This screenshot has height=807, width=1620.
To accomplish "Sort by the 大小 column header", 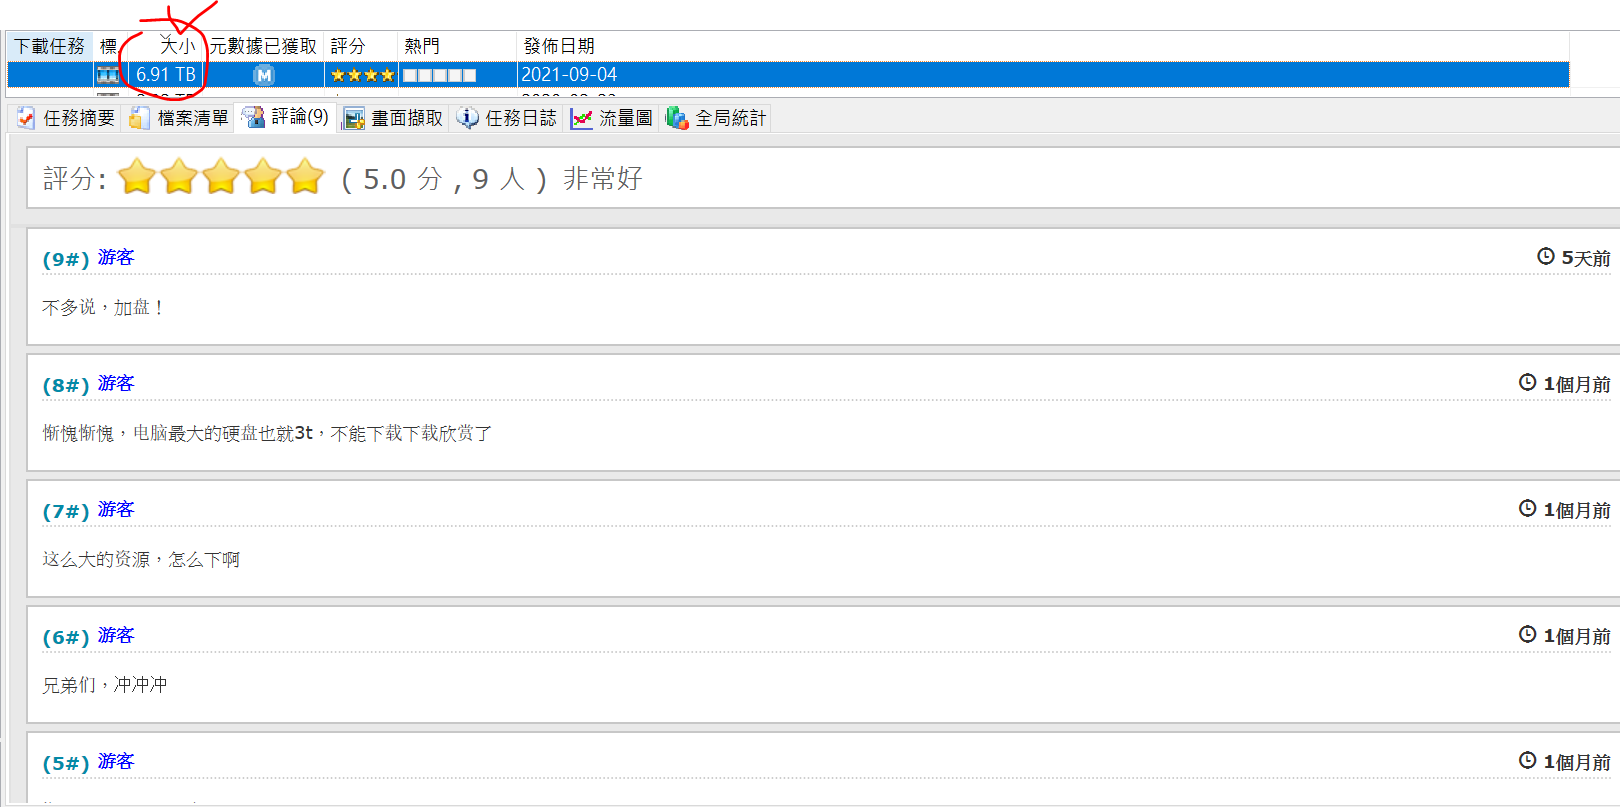I will 177,46.
